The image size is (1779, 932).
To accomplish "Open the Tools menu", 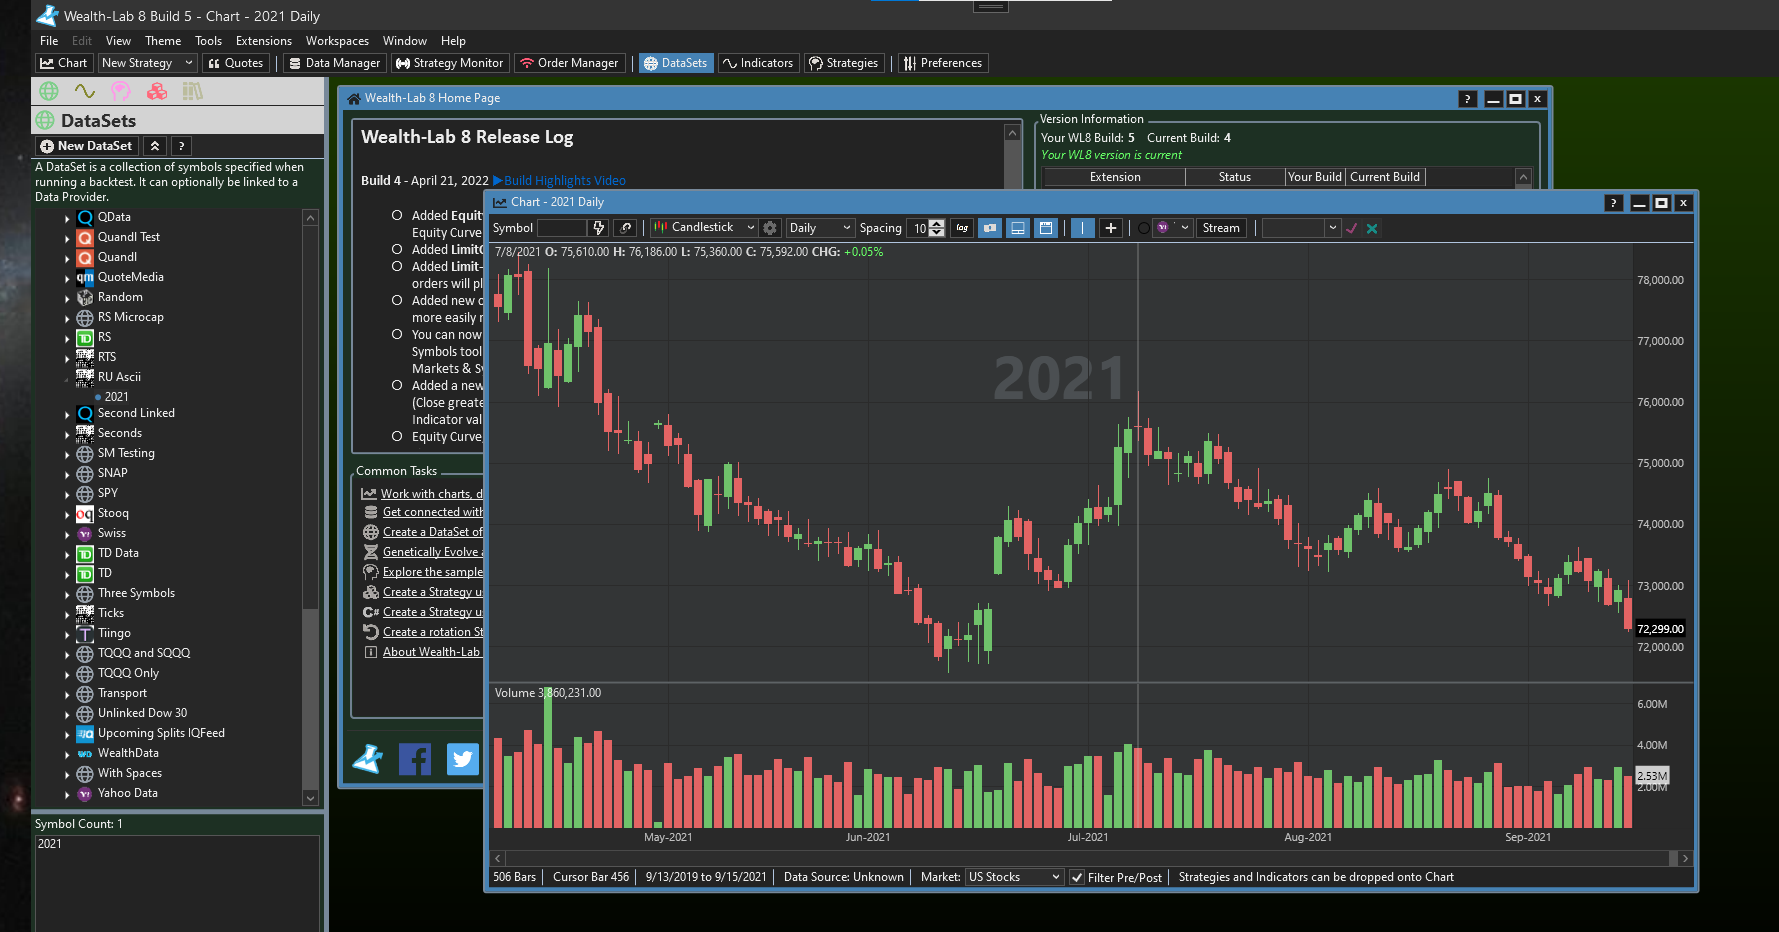I will click(x=208, y=41).
